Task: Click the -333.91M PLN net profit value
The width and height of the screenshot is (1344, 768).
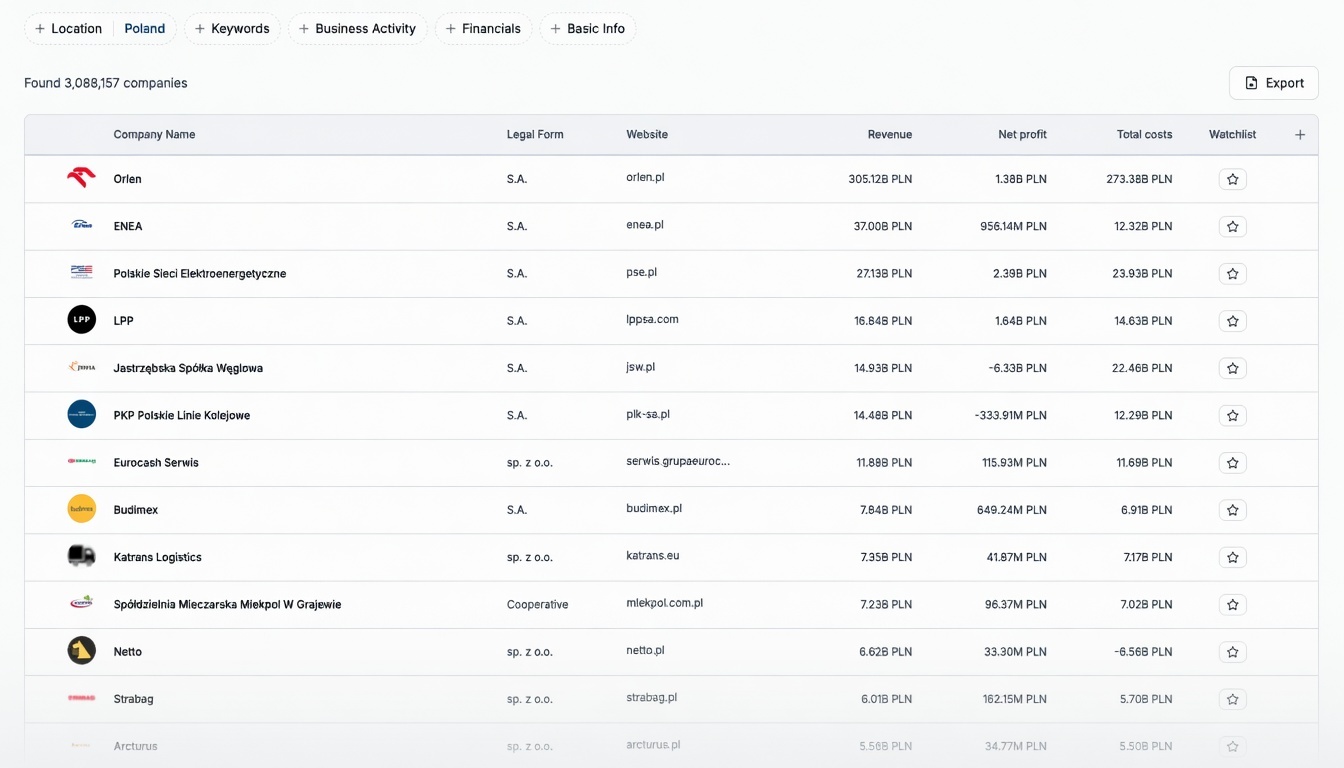Action: click(x=1010, y=415)
